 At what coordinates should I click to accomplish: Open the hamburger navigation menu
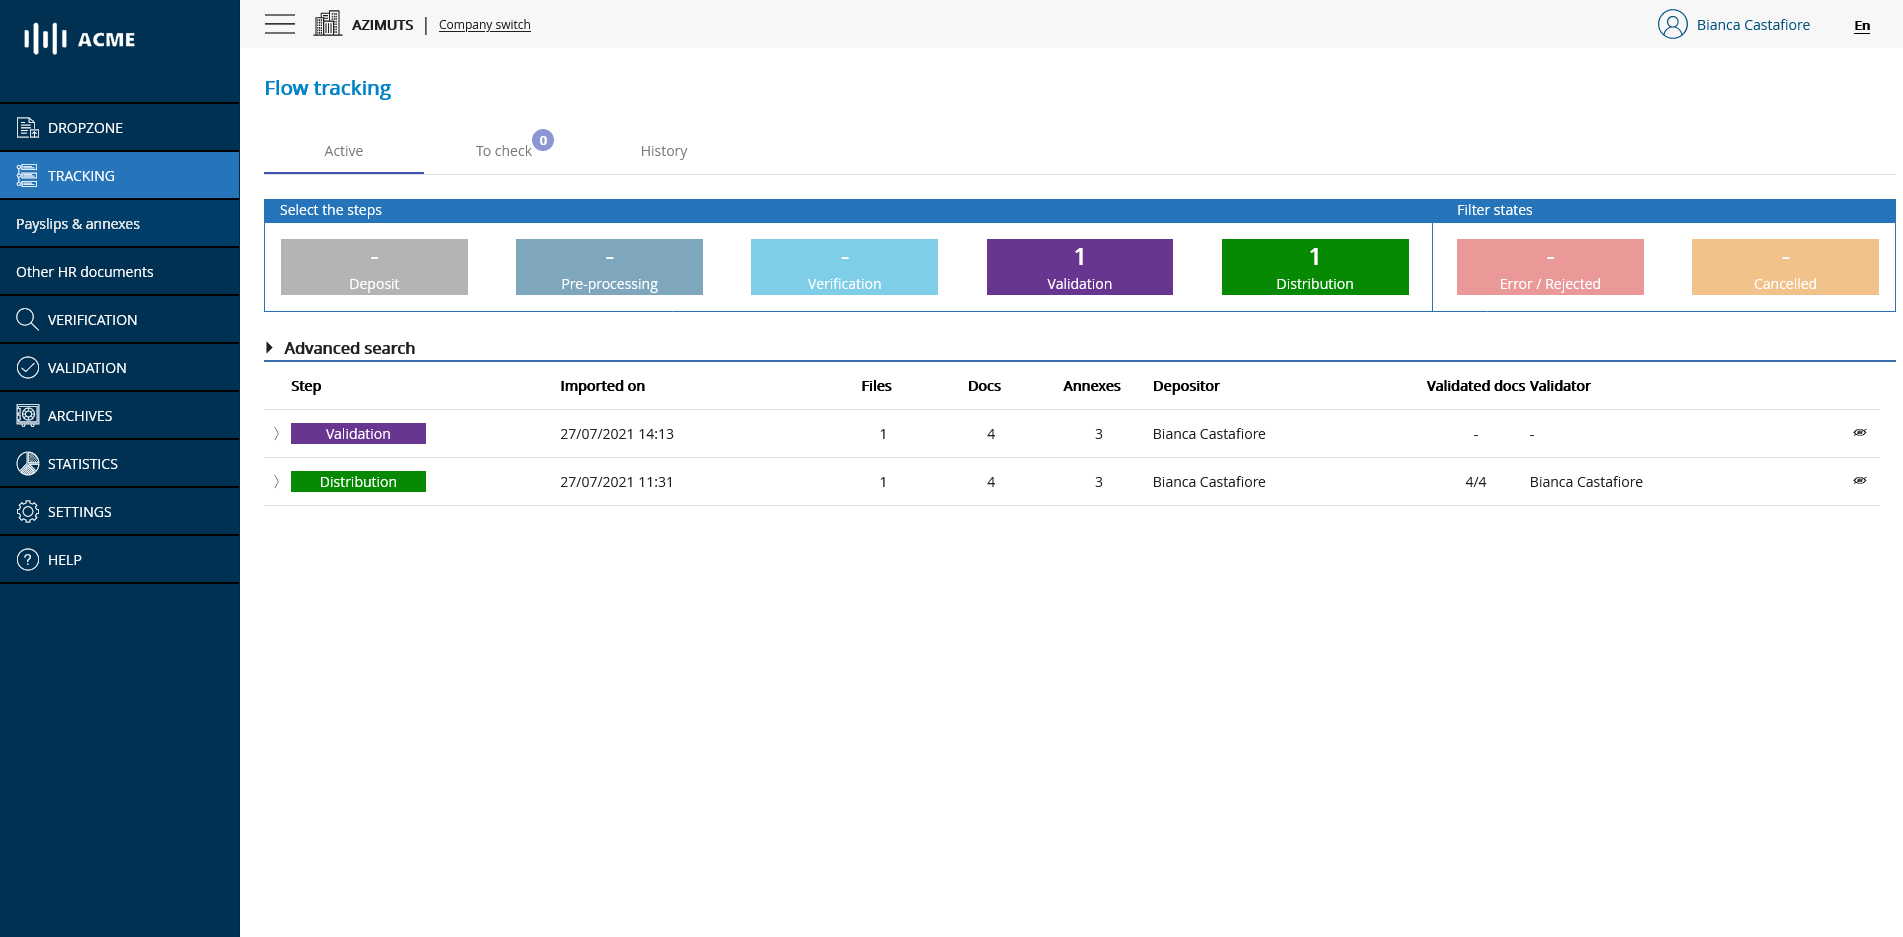coord(279,24)
